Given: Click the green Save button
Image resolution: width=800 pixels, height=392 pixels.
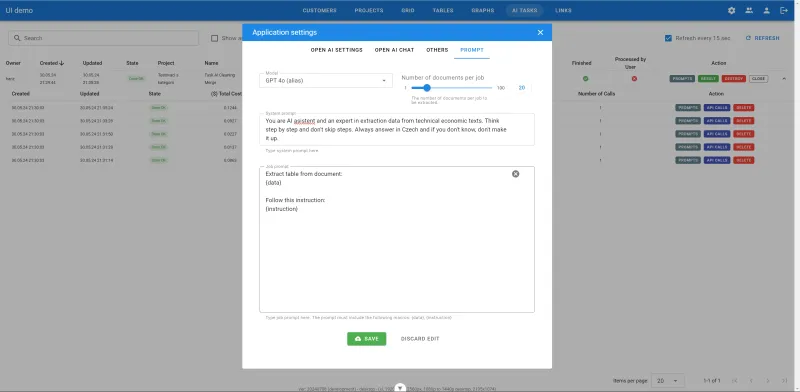Looking at the screenshot, I should click(x=366, y=339).
